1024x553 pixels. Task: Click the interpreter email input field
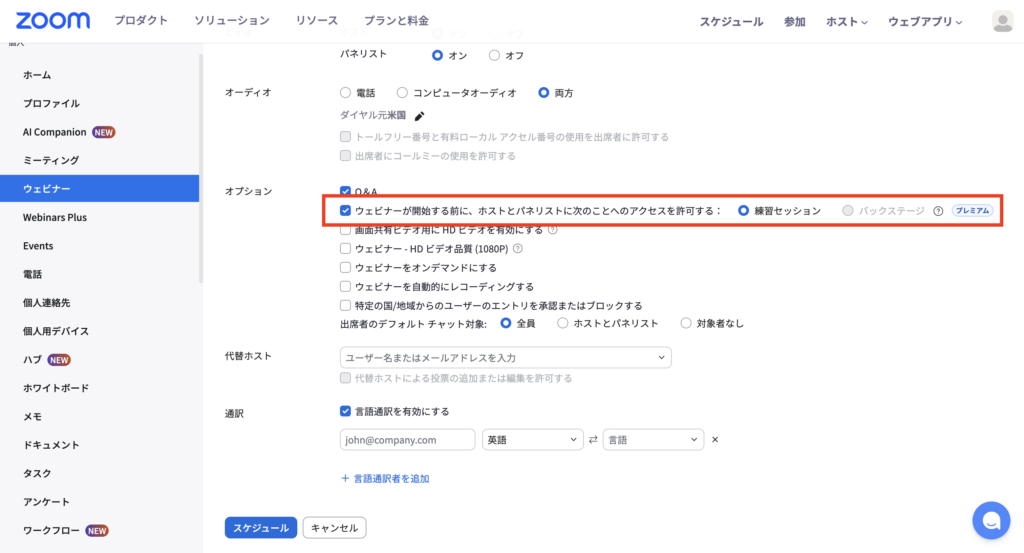(x=408, y=440)
